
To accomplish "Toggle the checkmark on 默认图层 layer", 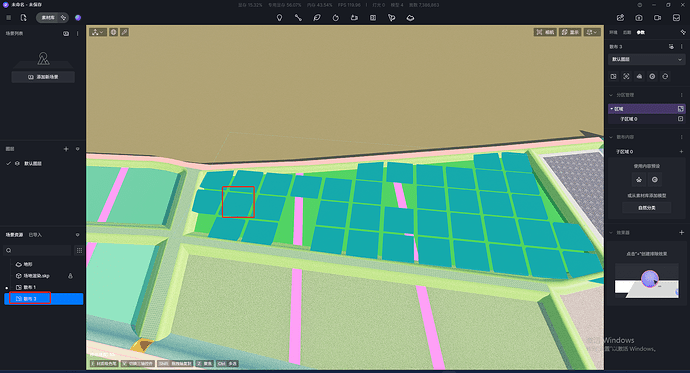I will [8, 163].
